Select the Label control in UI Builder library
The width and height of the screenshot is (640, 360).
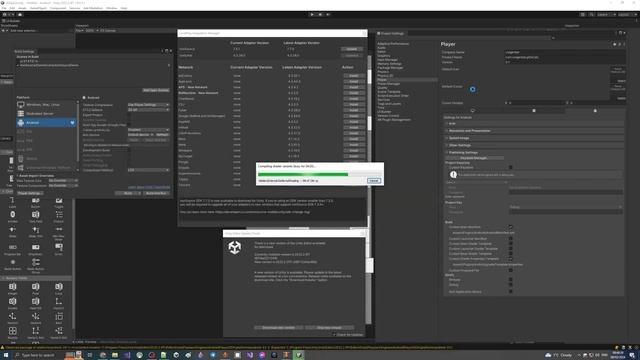pyautogui.click(x=12, y=200)
